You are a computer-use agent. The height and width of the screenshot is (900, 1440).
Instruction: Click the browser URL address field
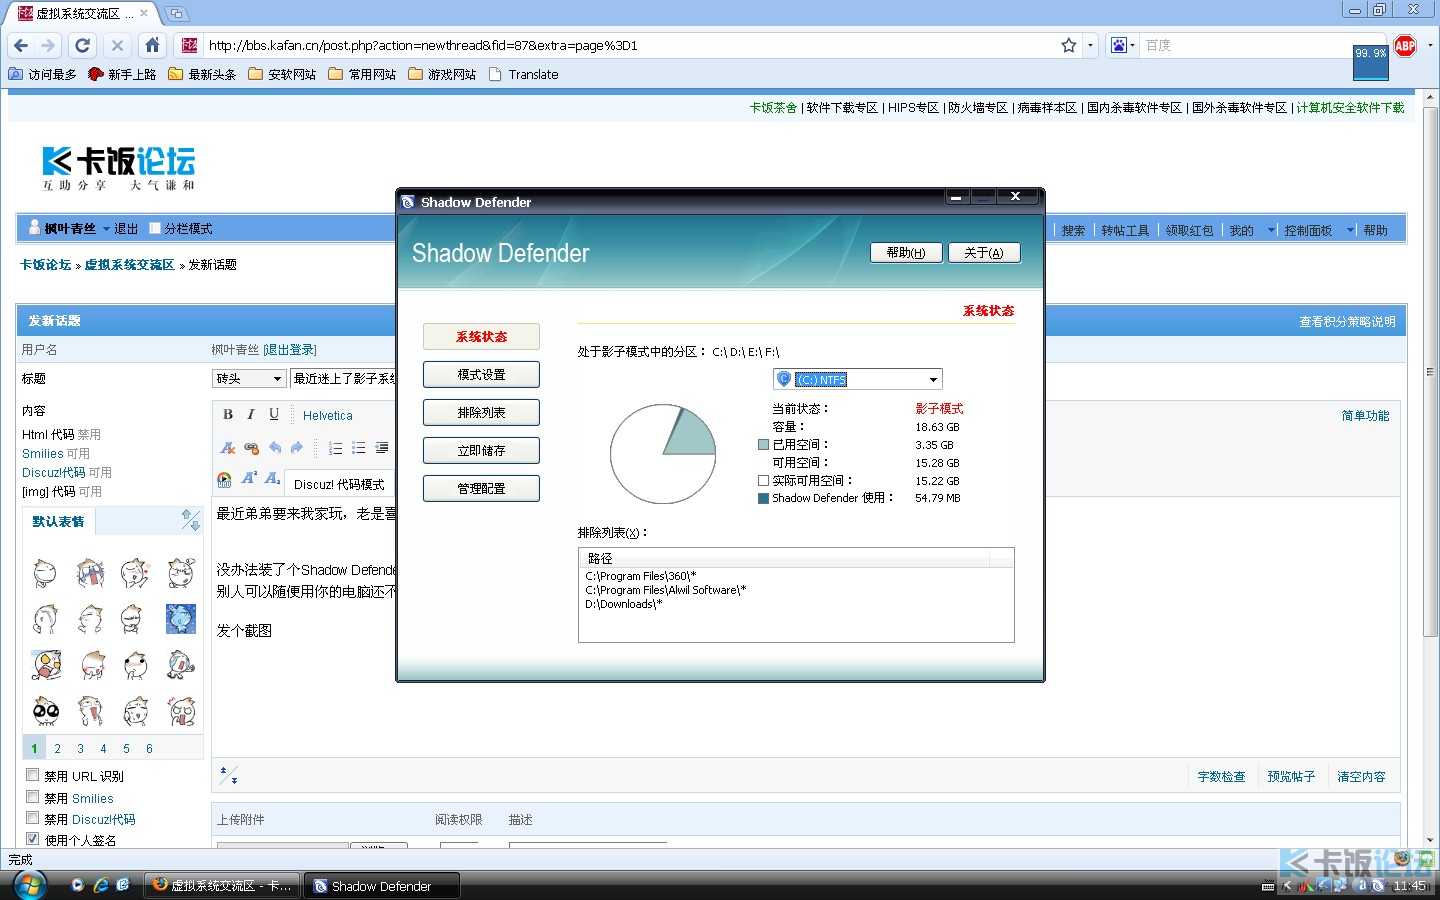pos(630,45)
